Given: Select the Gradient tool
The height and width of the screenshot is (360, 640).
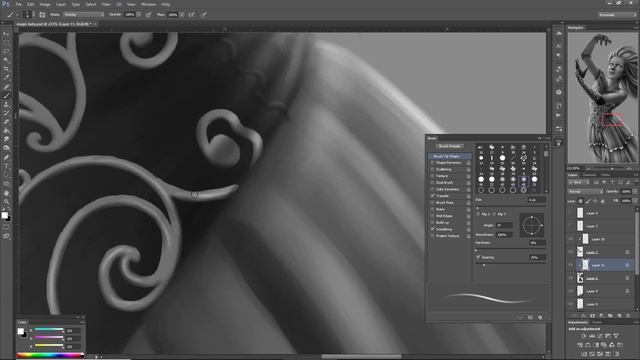Looking at the screenshot, I should (x=6, y=131).
